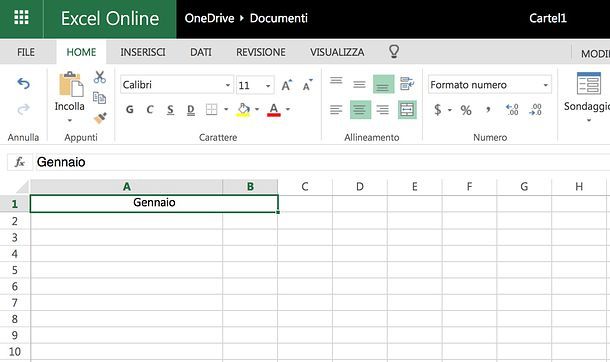Toggle italic C formatting

click(x=150, y=110)
